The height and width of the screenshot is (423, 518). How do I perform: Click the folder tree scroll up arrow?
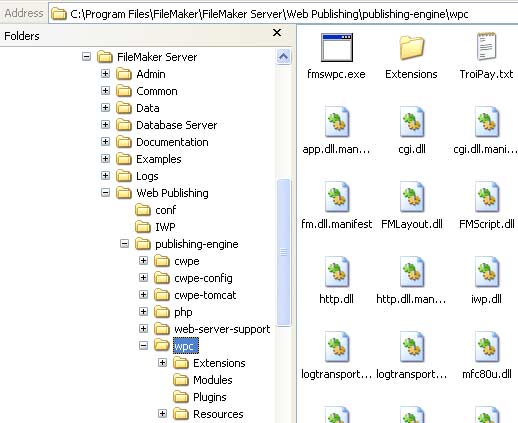(x=283, y=57)
